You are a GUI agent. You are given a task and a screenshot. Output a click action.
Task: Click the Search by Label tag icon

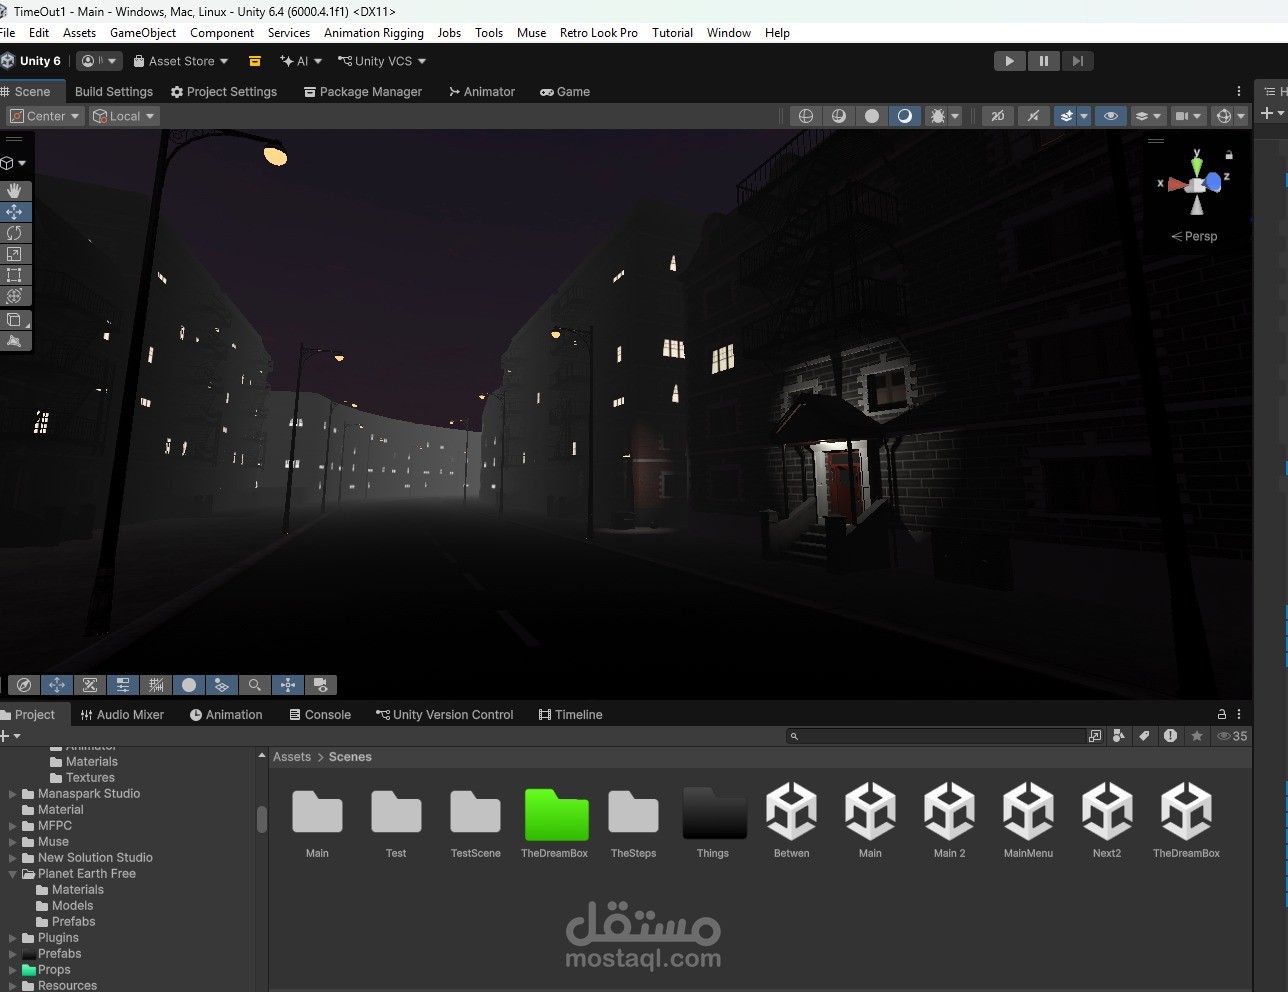point(1145,736)
